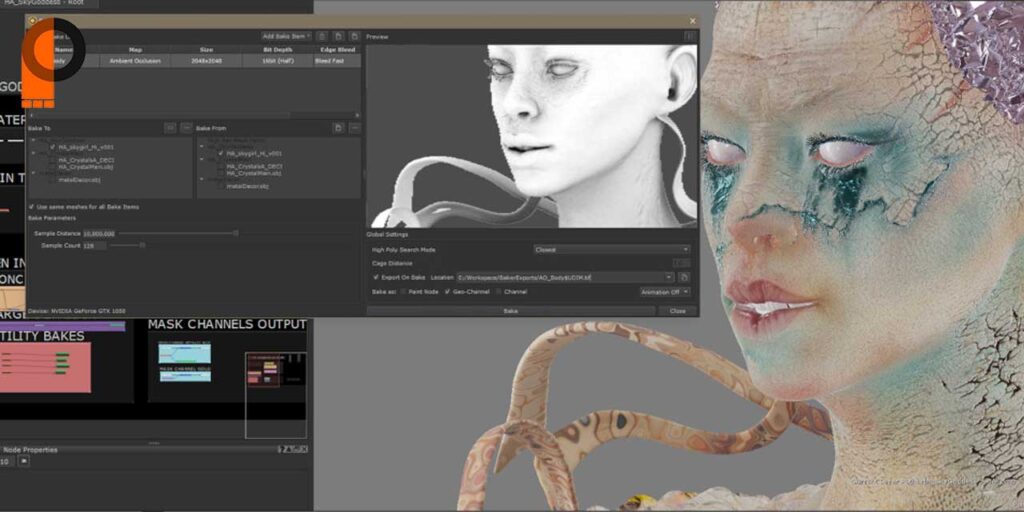1024x512 pixels.
Task: Click the Bake button
Action: [511, 311]
